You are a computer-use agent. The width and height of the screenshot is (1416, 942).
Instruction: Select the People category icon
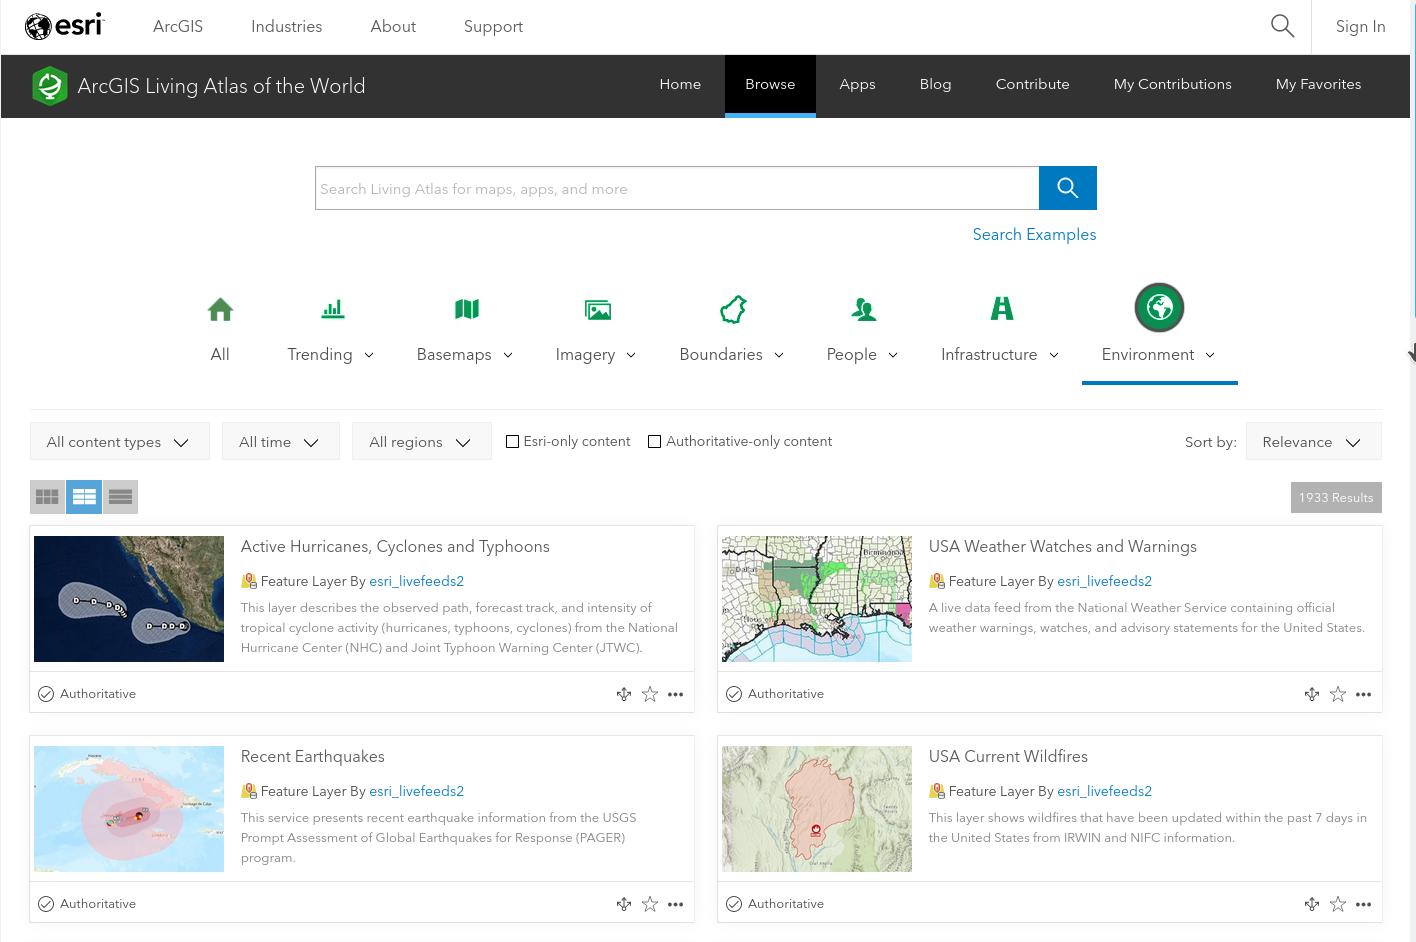click(864, 310)
